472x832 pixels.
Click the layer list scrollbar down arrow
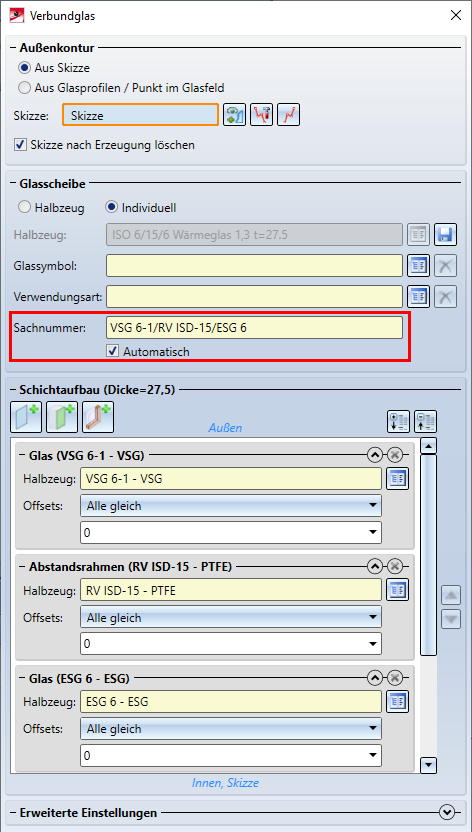(x=428, y=765)
